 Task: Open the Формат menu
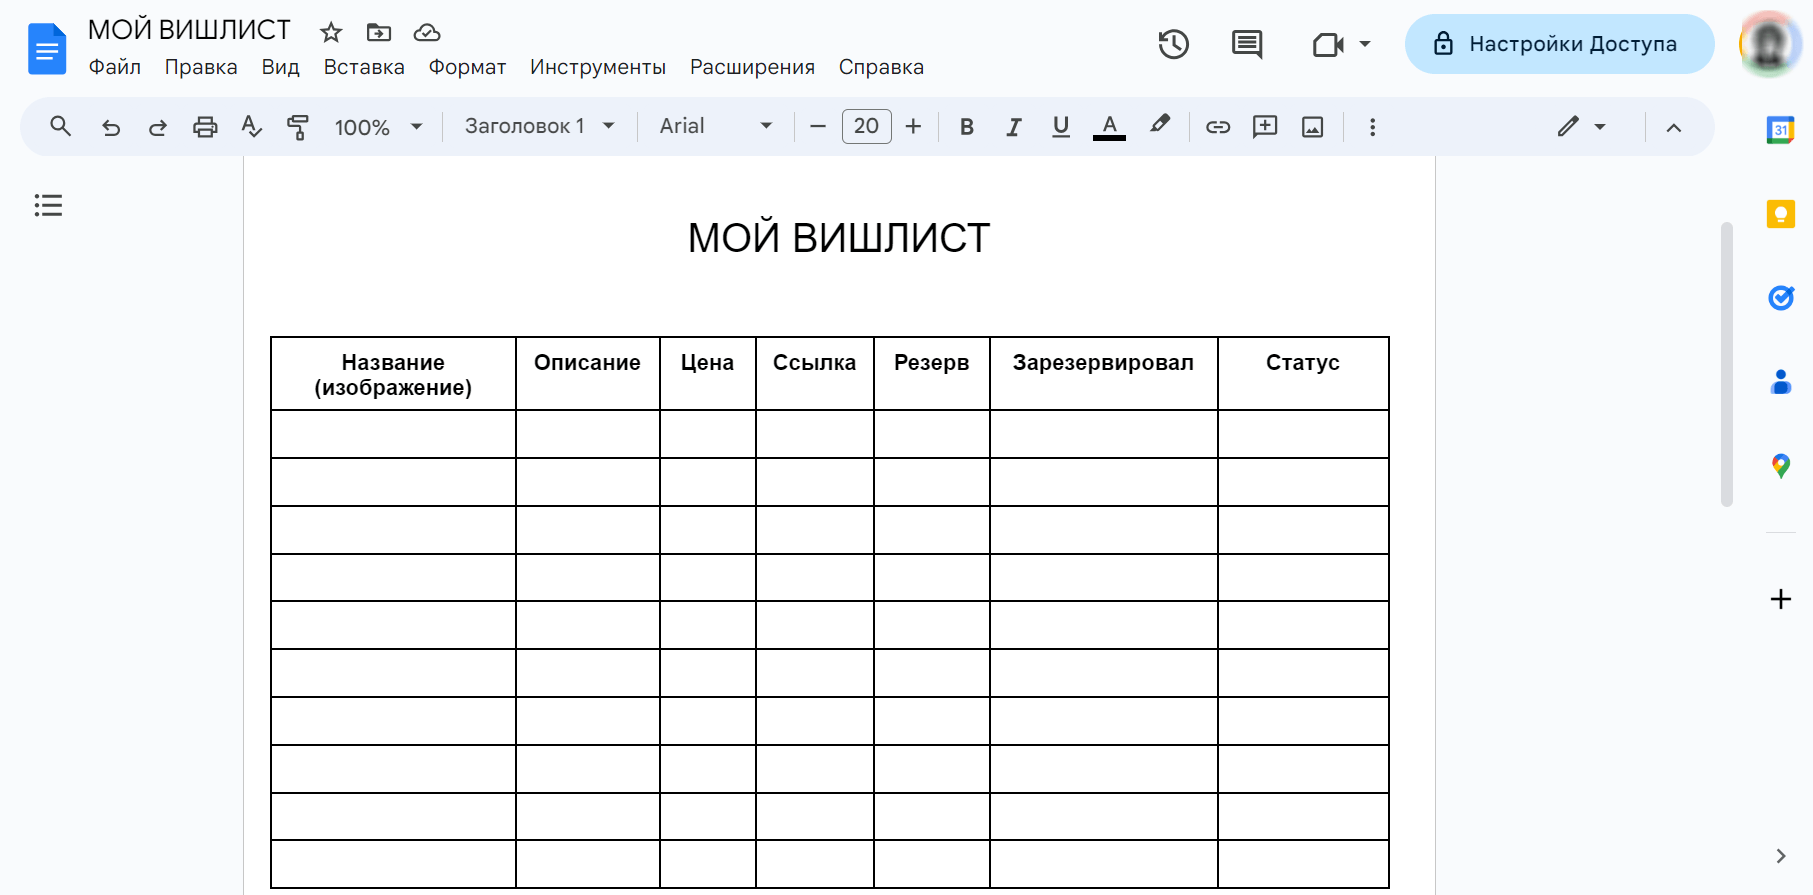pos(467,67)
